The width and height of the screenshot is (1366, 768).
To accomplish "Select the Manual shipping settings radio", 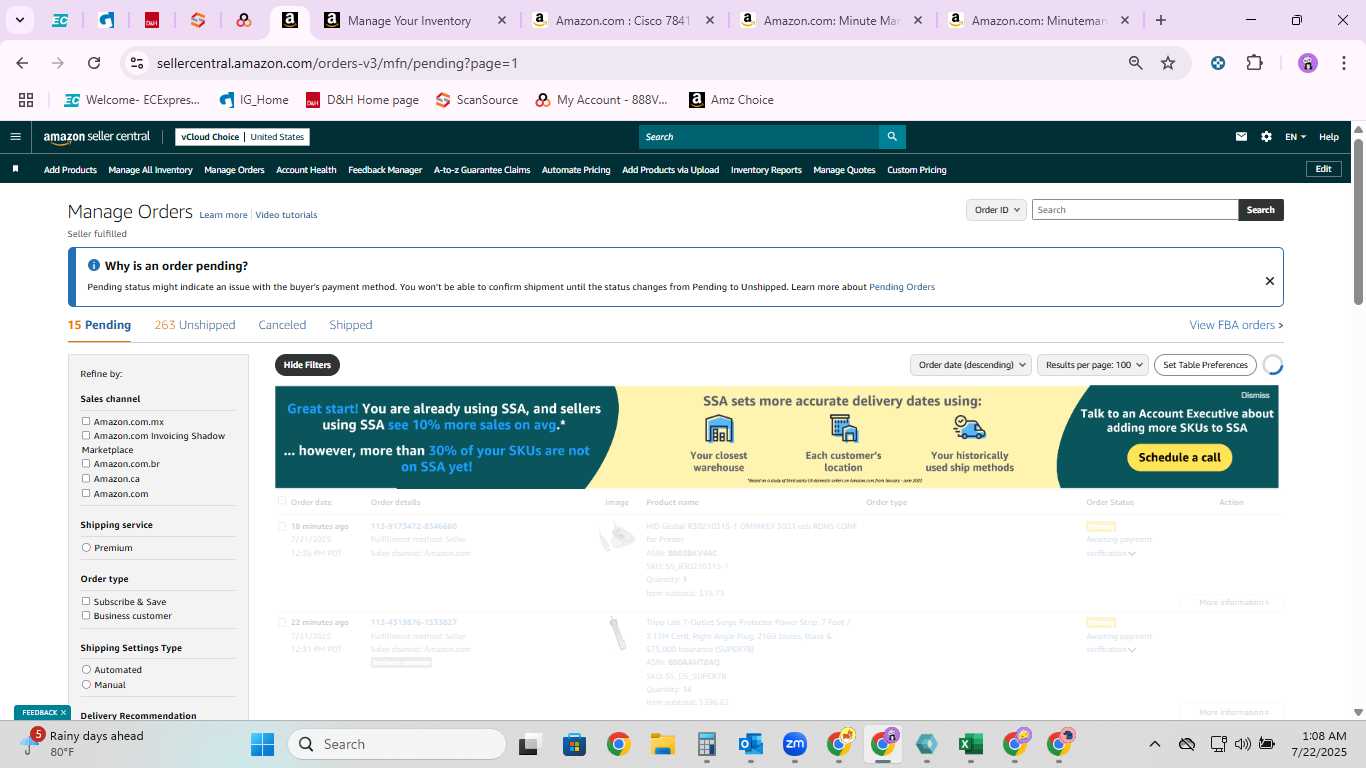I will tap(86, 685).
